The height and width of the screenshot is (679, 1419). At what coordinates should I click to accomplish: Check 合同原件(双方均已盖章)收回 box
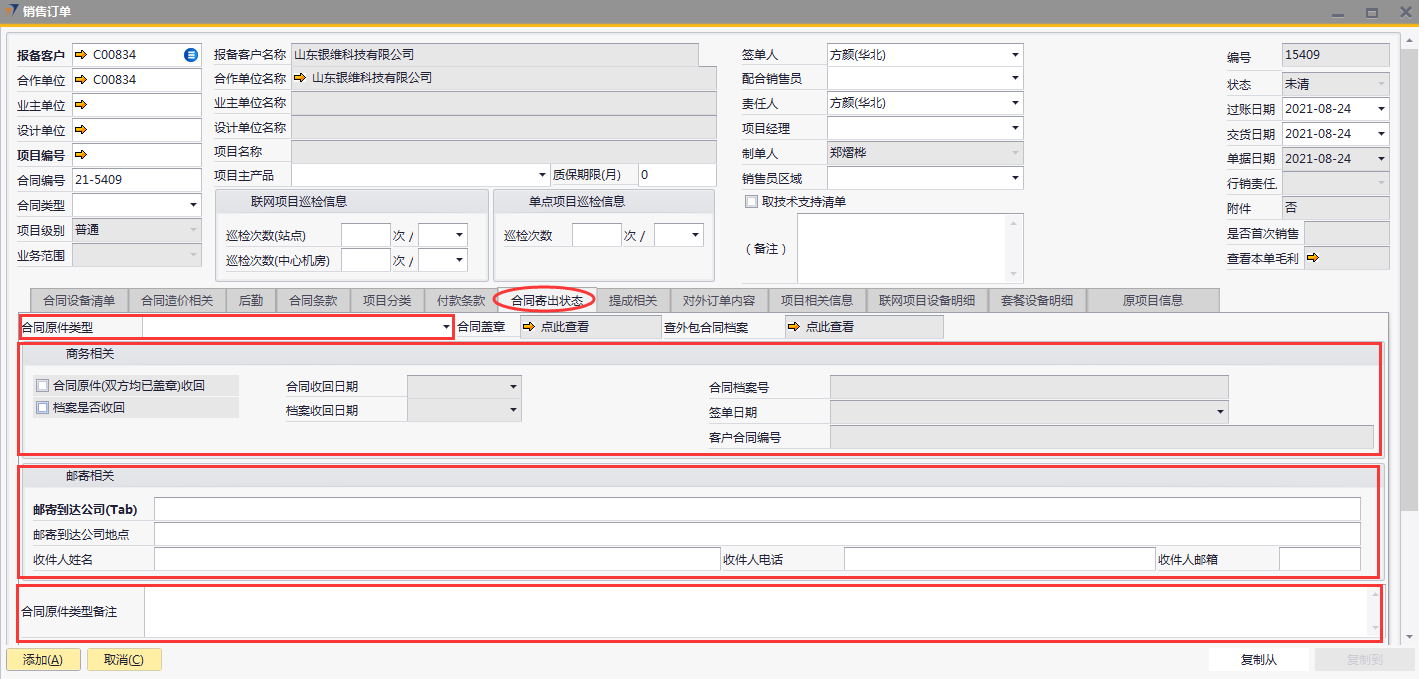[42, 385]
